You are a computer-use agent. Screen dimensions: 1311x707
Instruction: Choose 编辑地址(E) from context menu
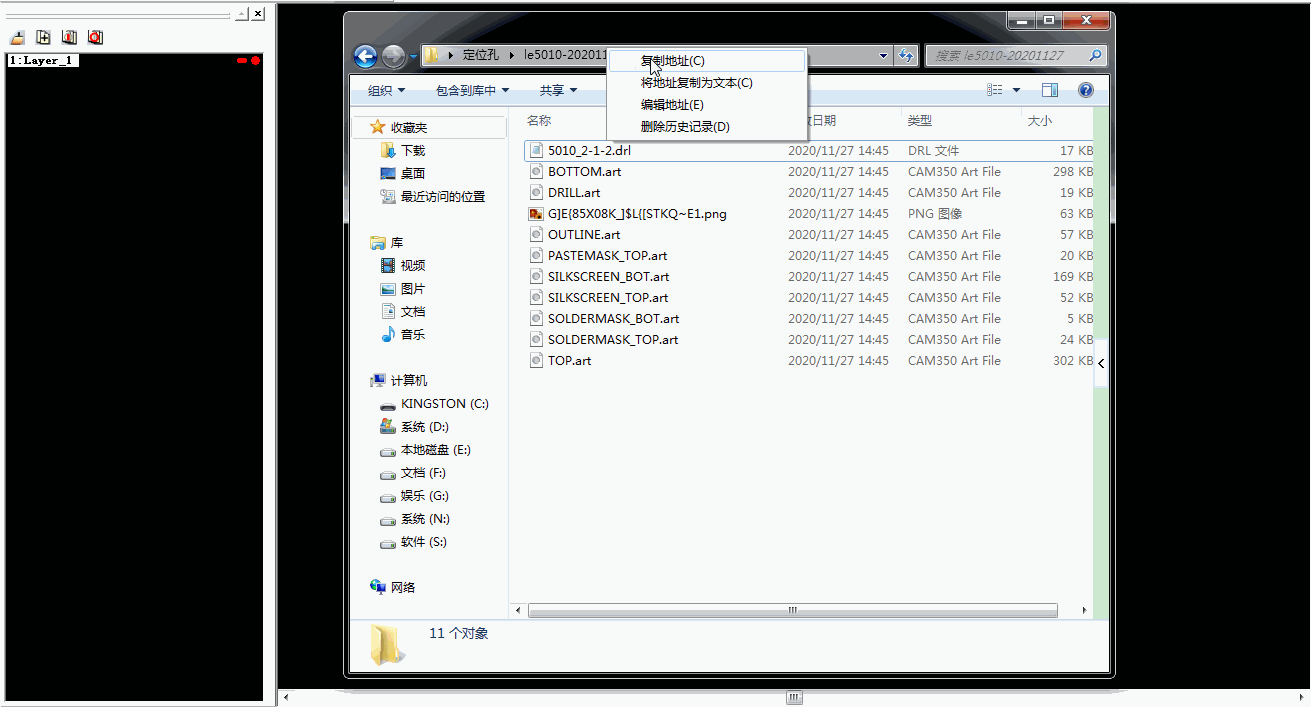[x=672, y=105]
